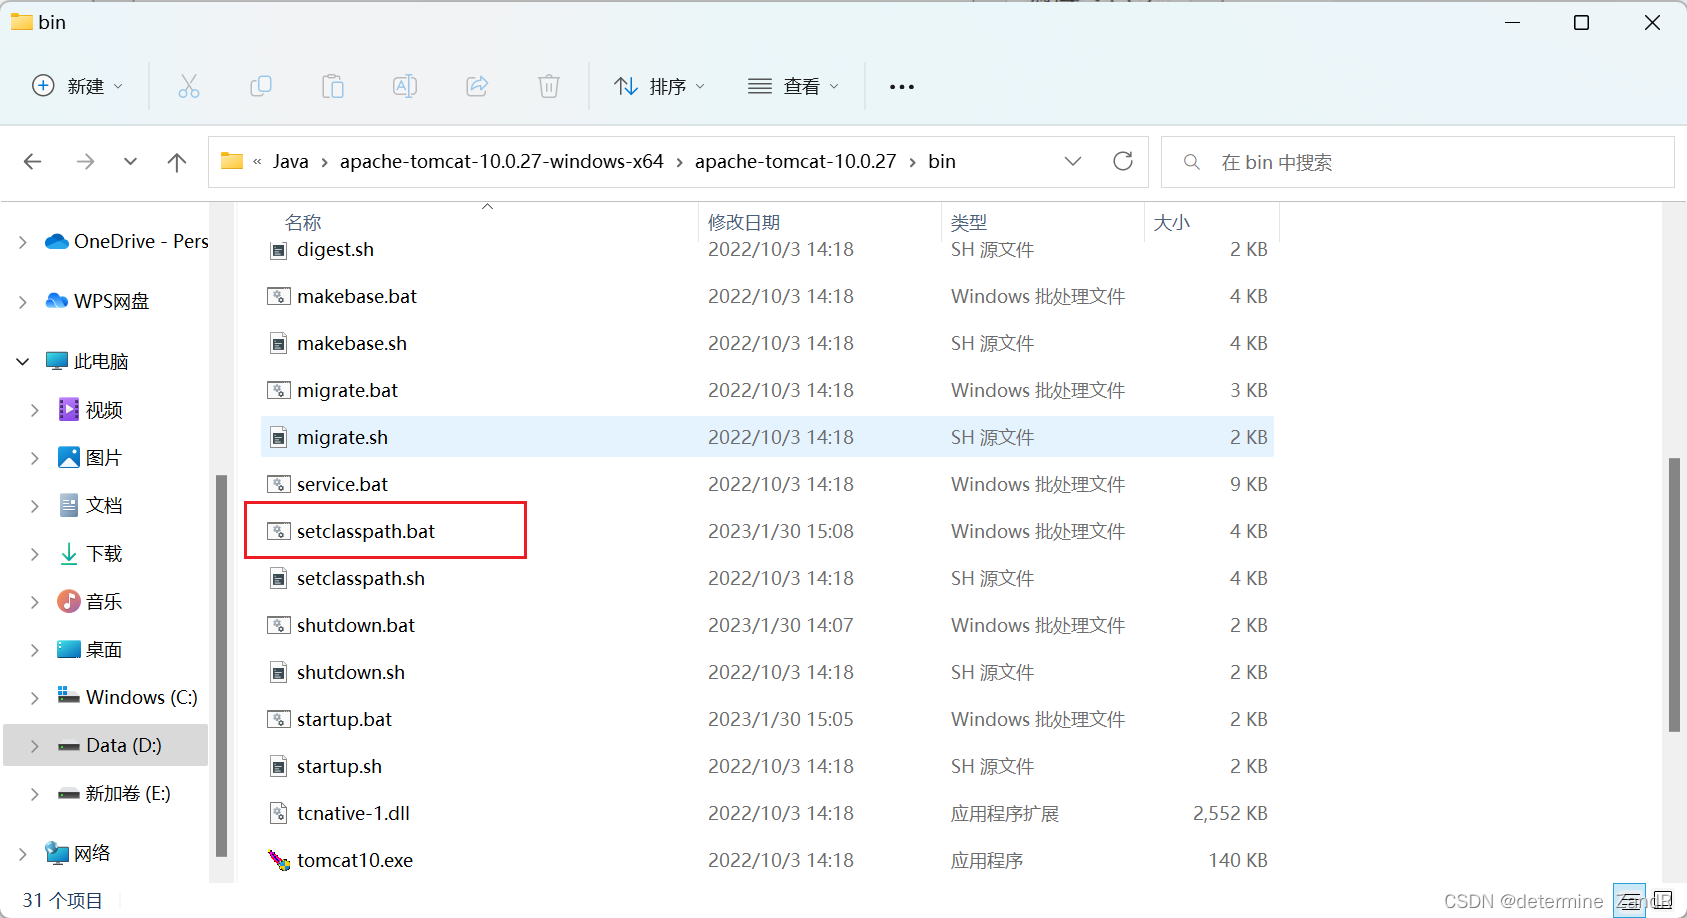1687x918 pixels.
Task: Sort by 修改日期 column header
Action: [x=744, y=222]
